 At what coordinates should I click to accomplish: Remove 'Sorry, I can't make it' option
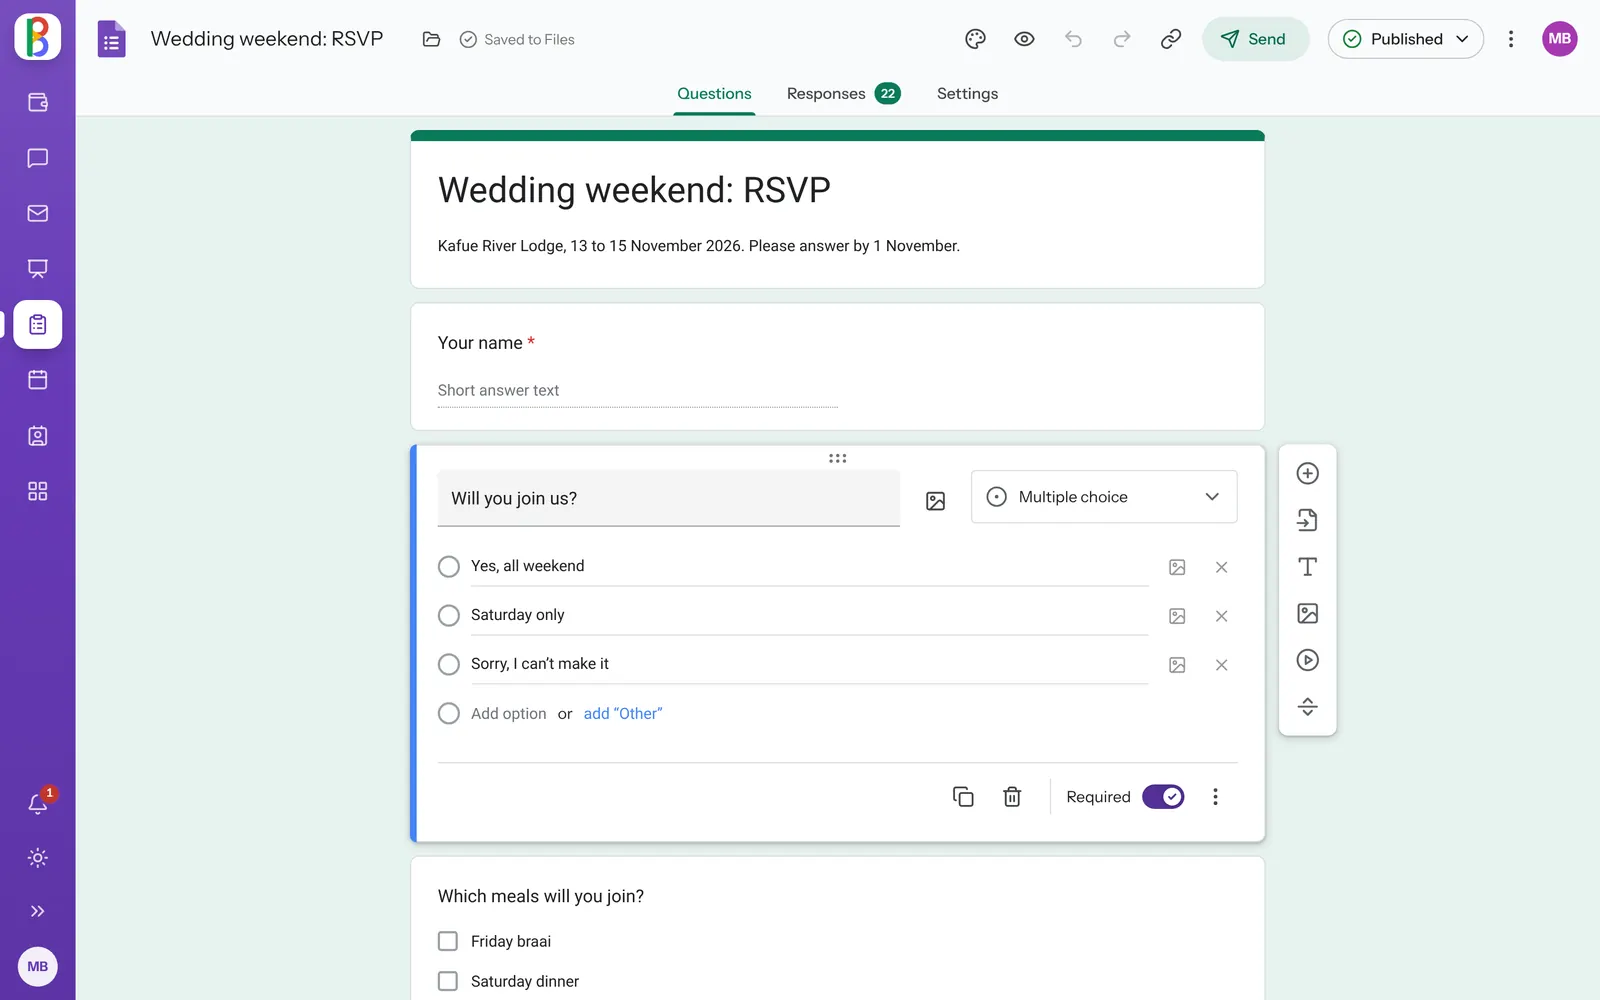point(1221,665)
